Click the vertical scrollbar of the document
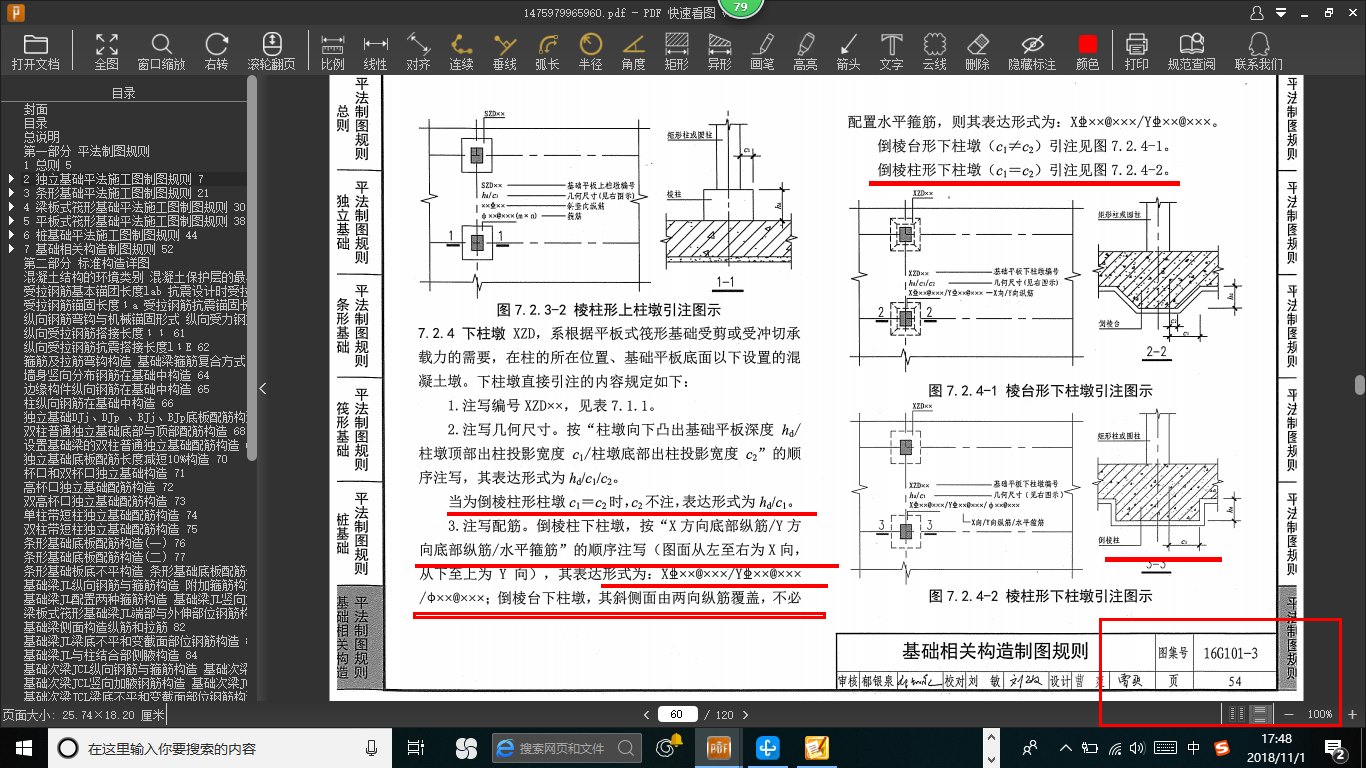This screenshot has width=1366, height=768. coord(1360,385)
